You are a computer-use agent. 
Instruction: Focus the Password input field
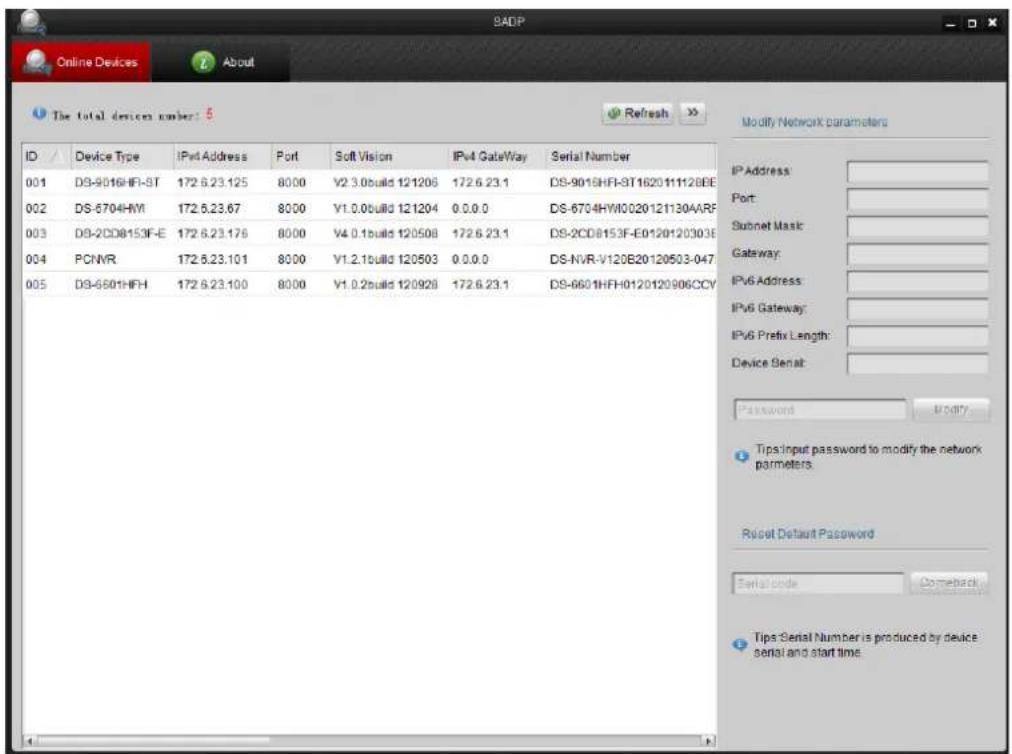(820, 410)
